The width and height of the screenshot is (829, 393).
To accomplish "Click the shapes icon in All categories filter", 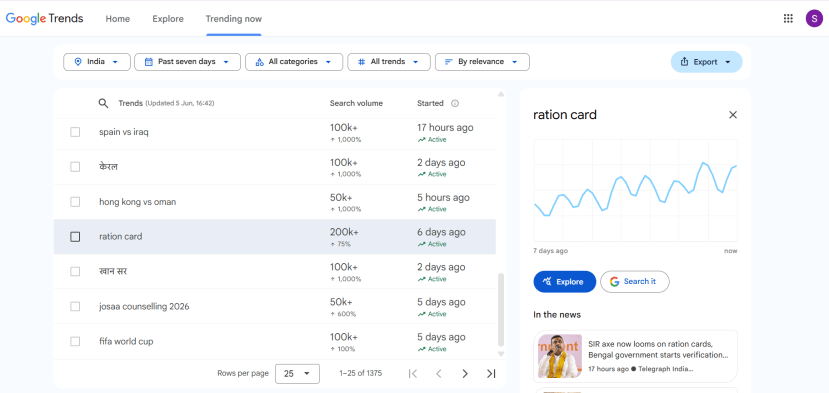I will (x=260, y=62).
